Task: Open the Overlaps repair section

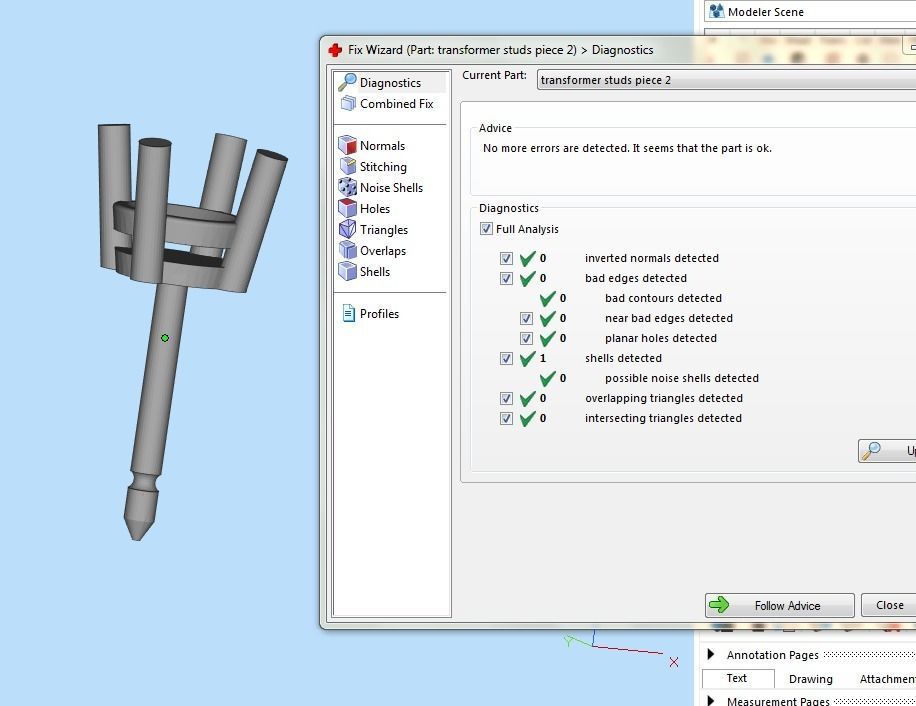Action: (x=372, y=251)
